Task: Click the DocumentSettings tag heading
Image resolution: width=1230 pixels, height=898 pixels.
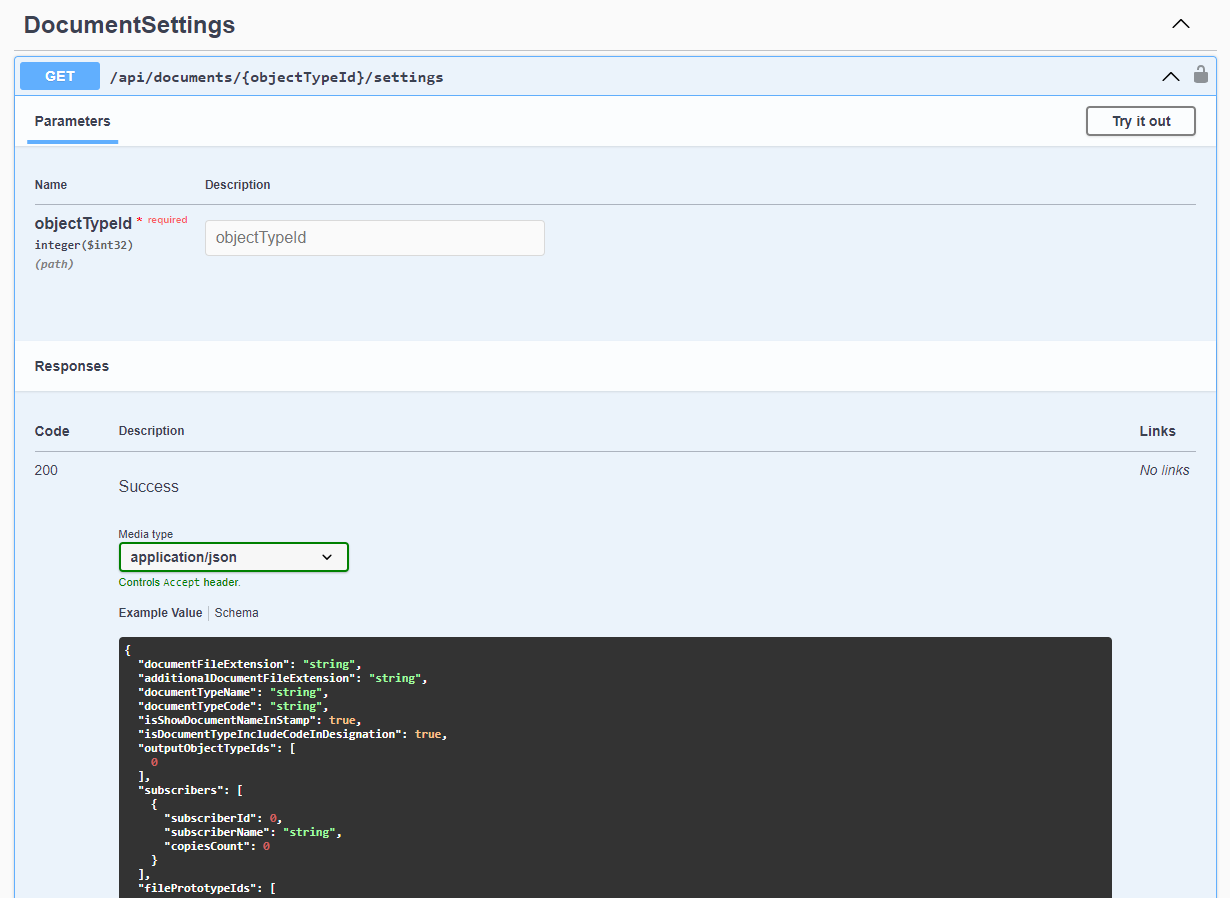Action: 130,25
